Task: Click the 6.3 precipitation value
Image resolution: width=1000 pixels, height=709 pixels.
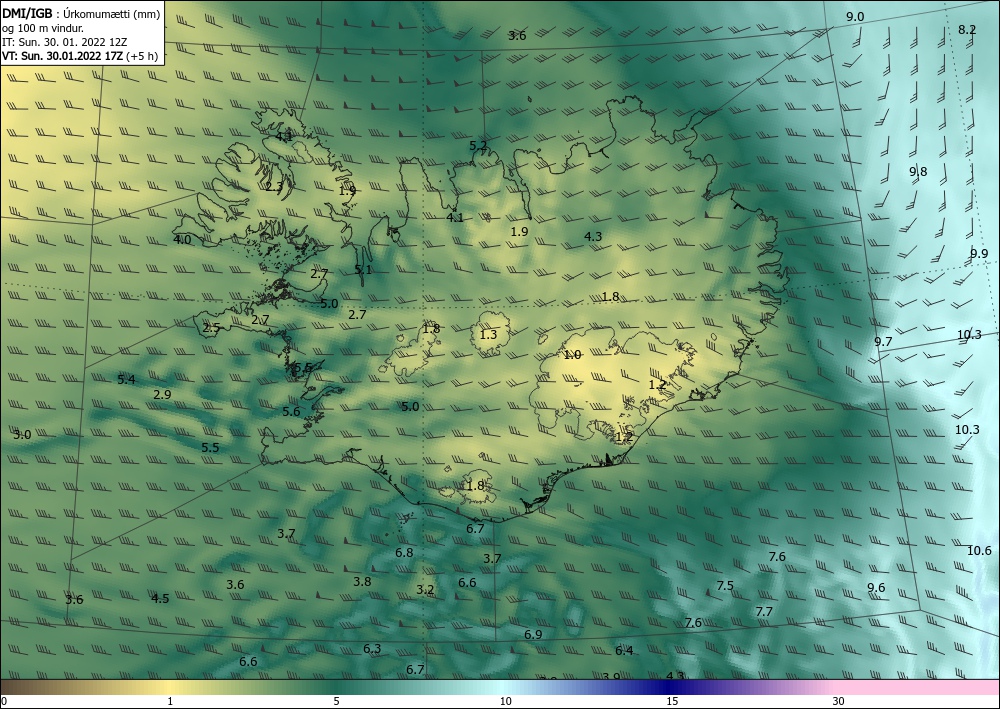Action: [x=372, y=649]
